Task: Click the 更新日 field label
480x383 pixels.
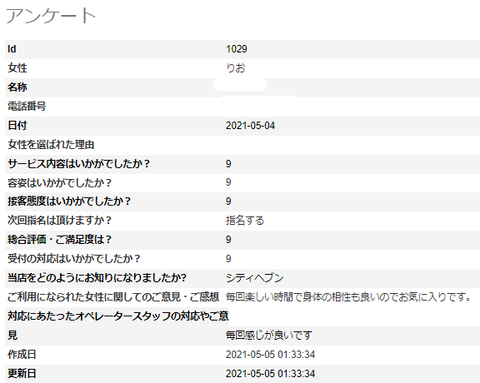Action: 22,373
